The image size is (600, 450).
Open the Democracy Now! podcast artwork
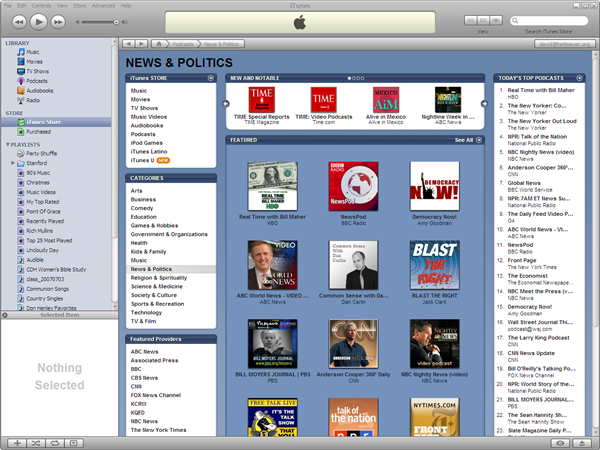(434, 186)
